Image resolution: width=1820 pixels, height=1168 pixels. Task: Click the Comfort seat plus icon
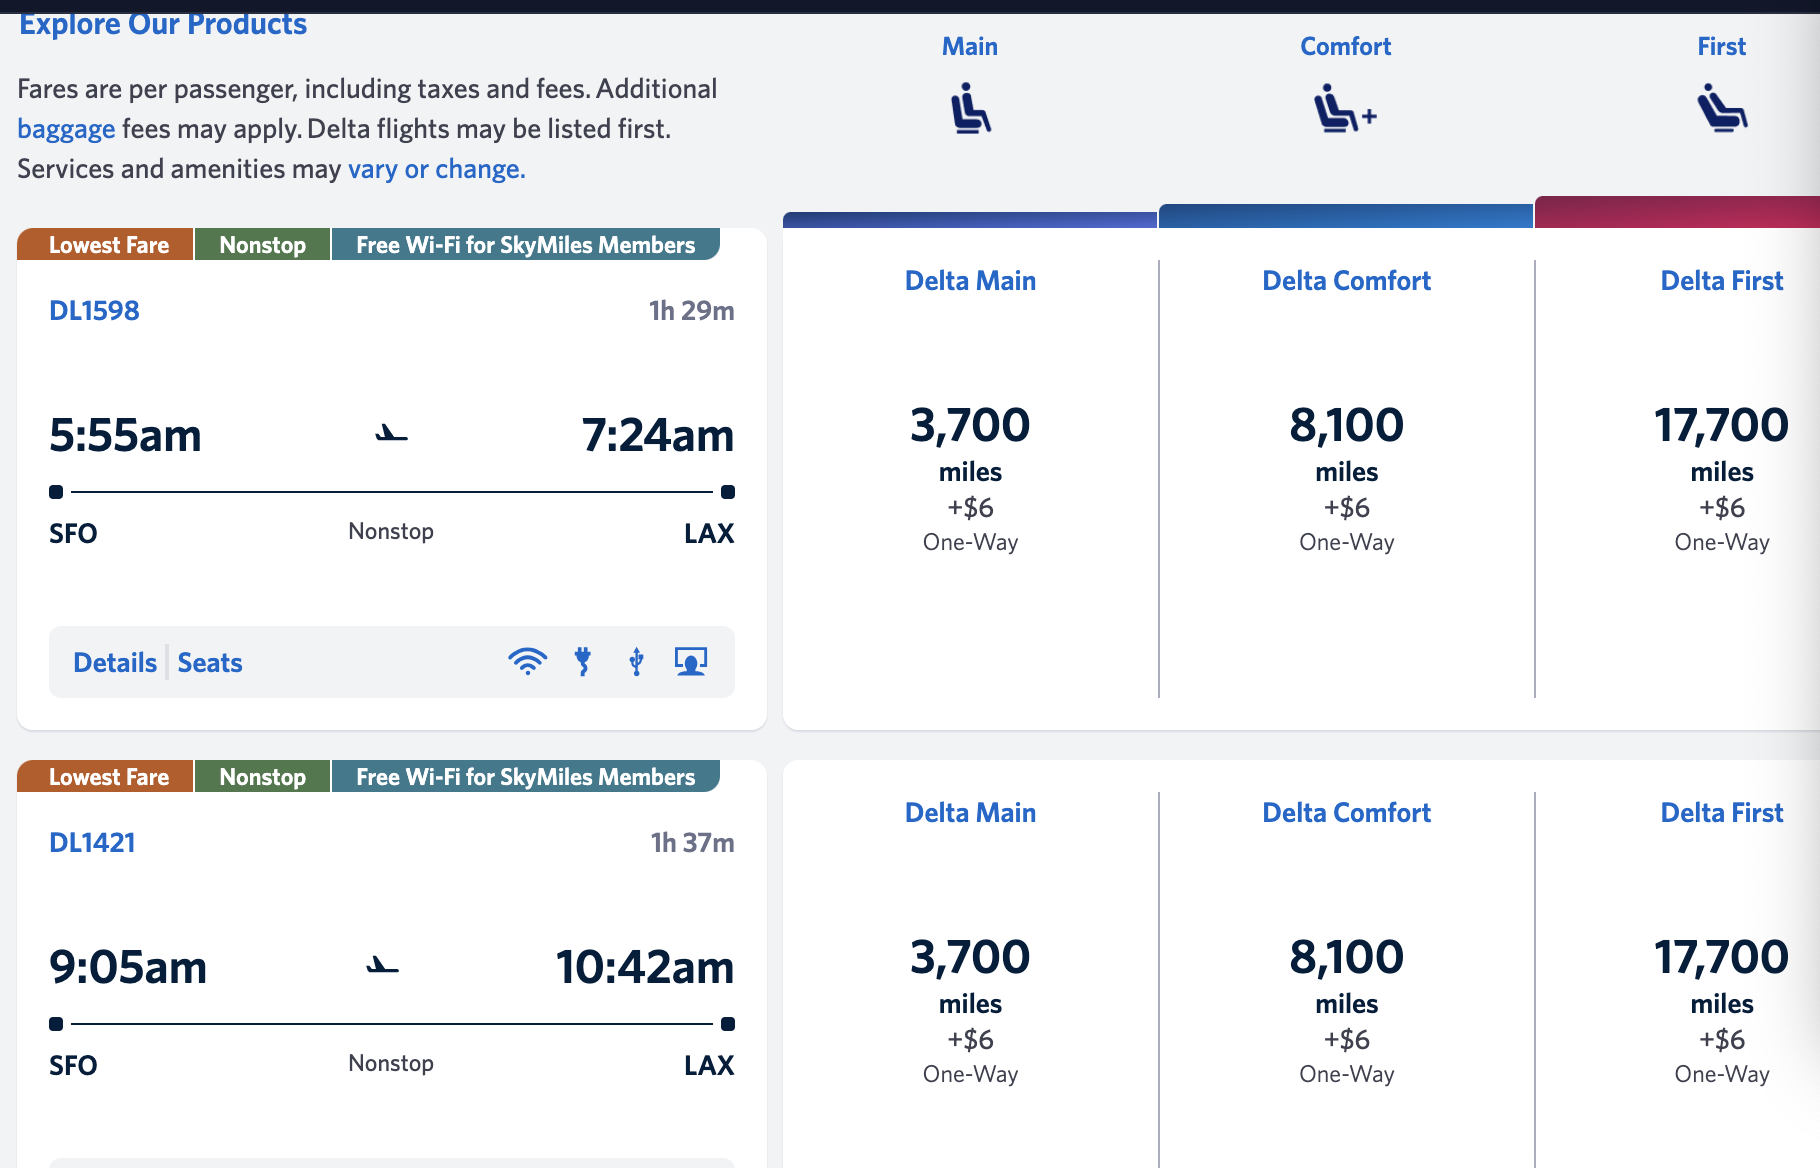[1345, 109]
